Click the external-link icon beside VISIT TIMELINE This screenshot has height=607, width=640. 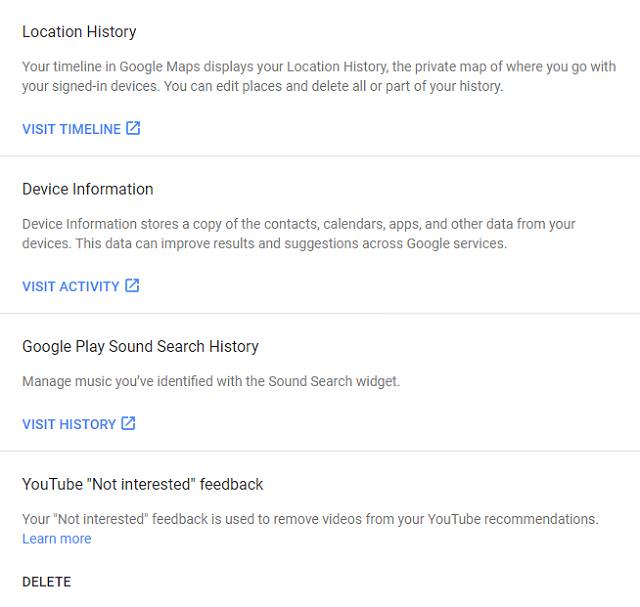click(133, 128)
